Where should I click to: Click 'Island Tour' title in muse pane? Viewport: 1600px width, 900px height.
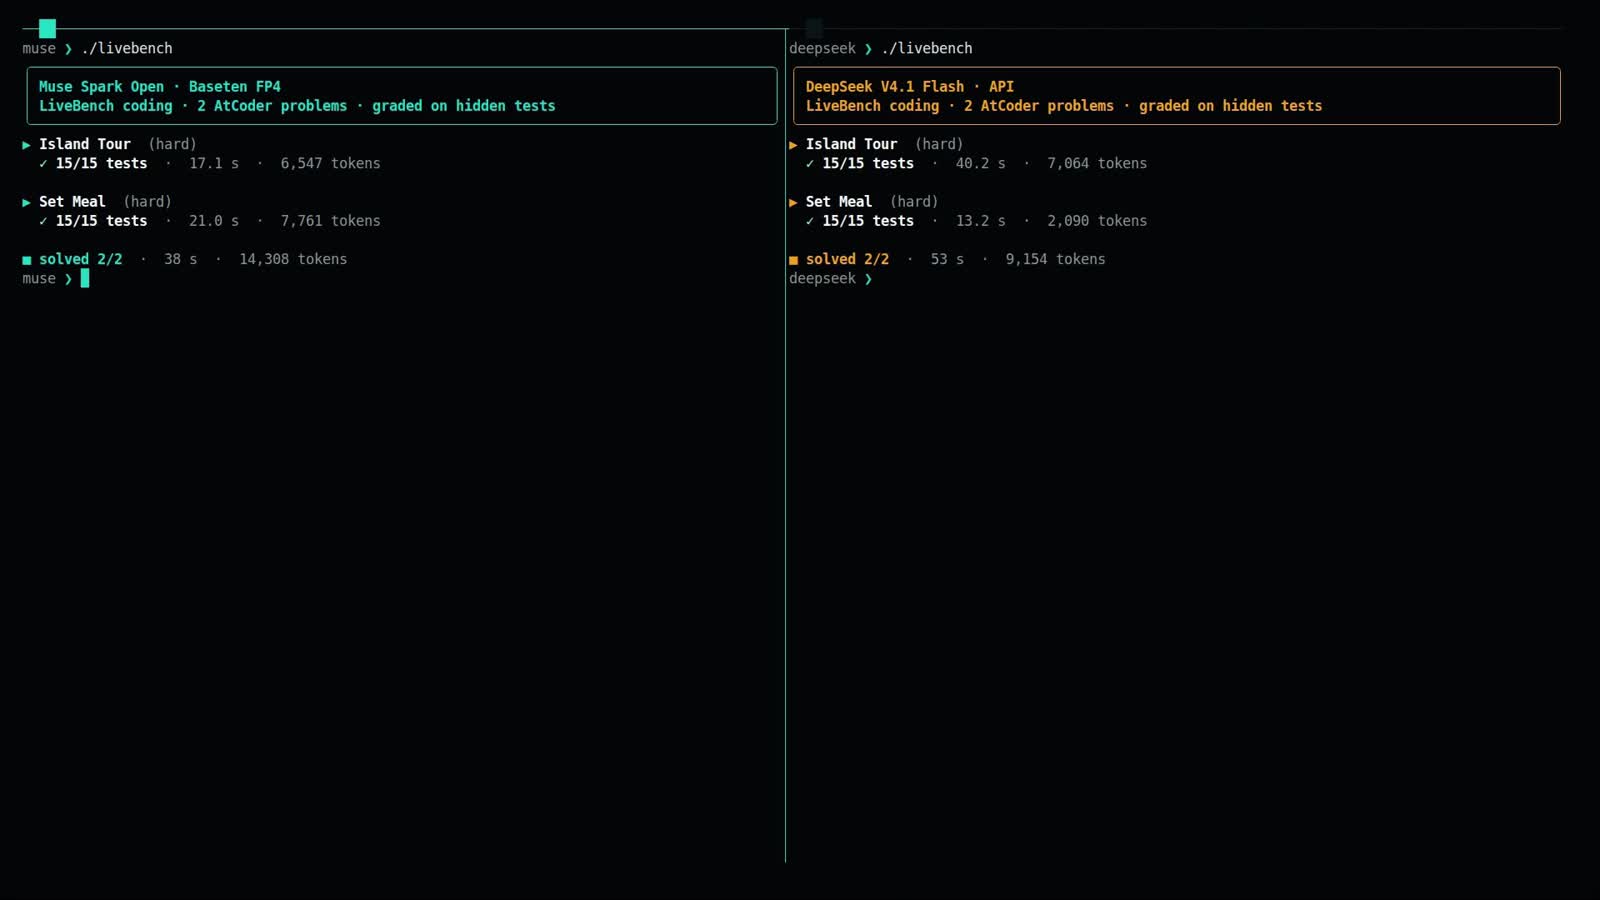(85, 144)
